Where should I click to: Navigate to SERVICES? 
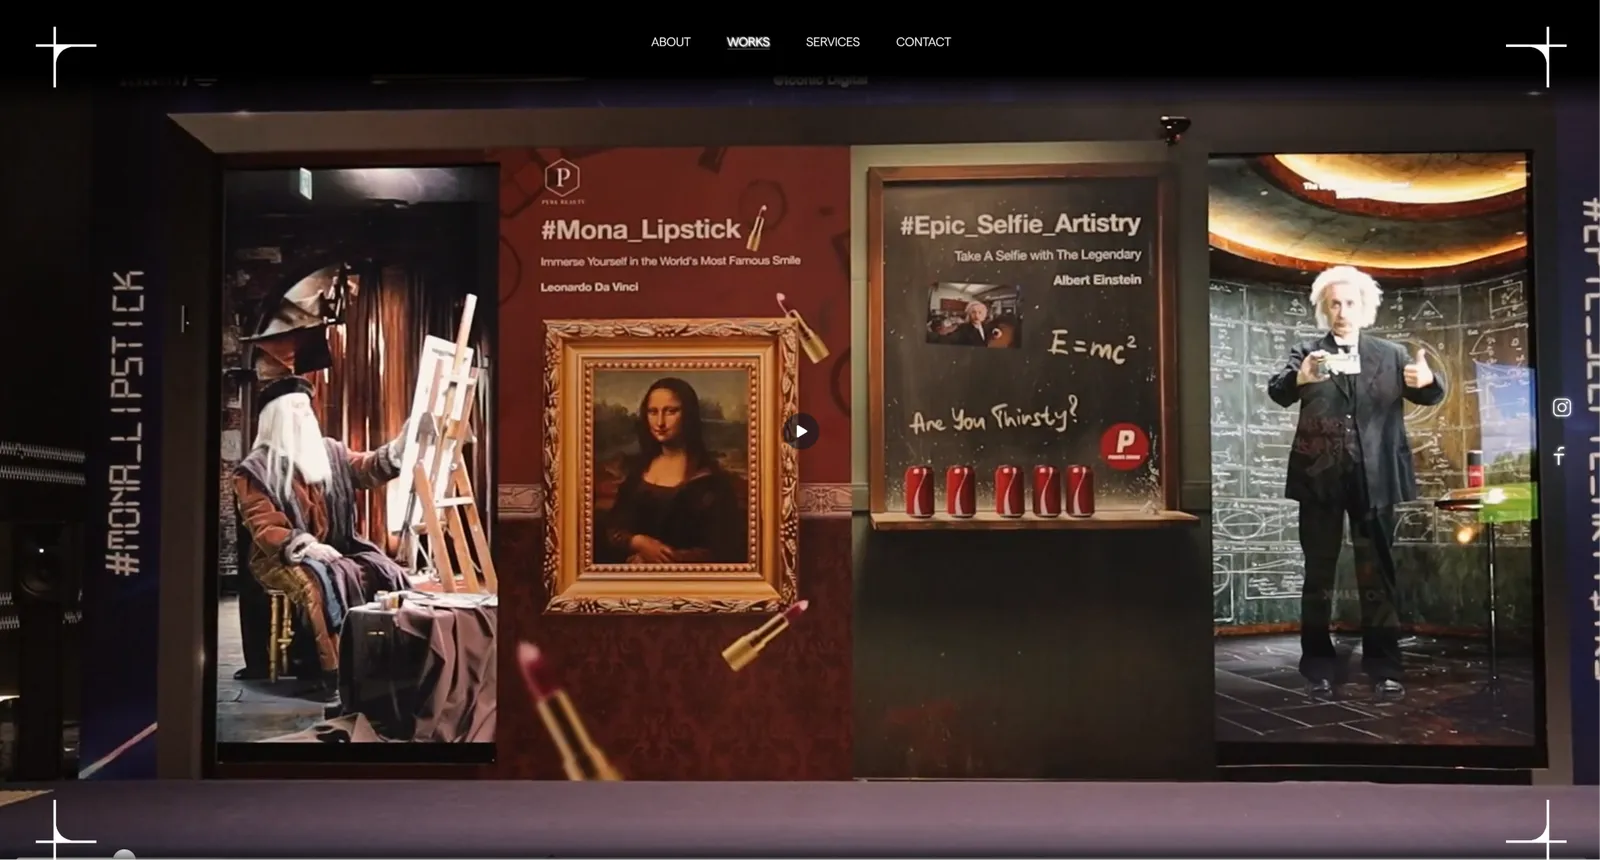click(833, 42)
